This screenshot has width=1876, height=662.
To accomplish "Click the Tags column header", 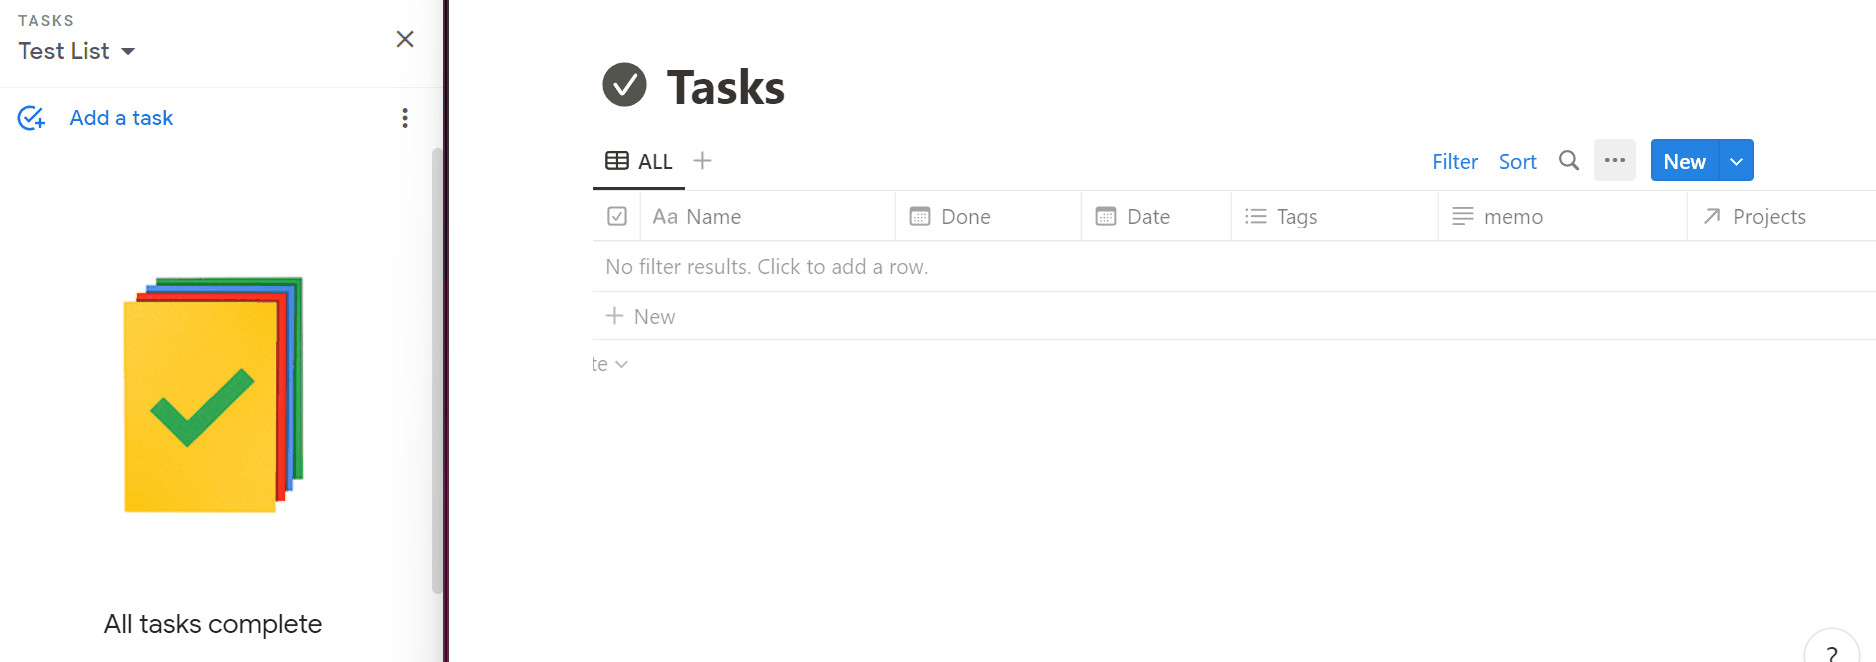I will 1296,216.
